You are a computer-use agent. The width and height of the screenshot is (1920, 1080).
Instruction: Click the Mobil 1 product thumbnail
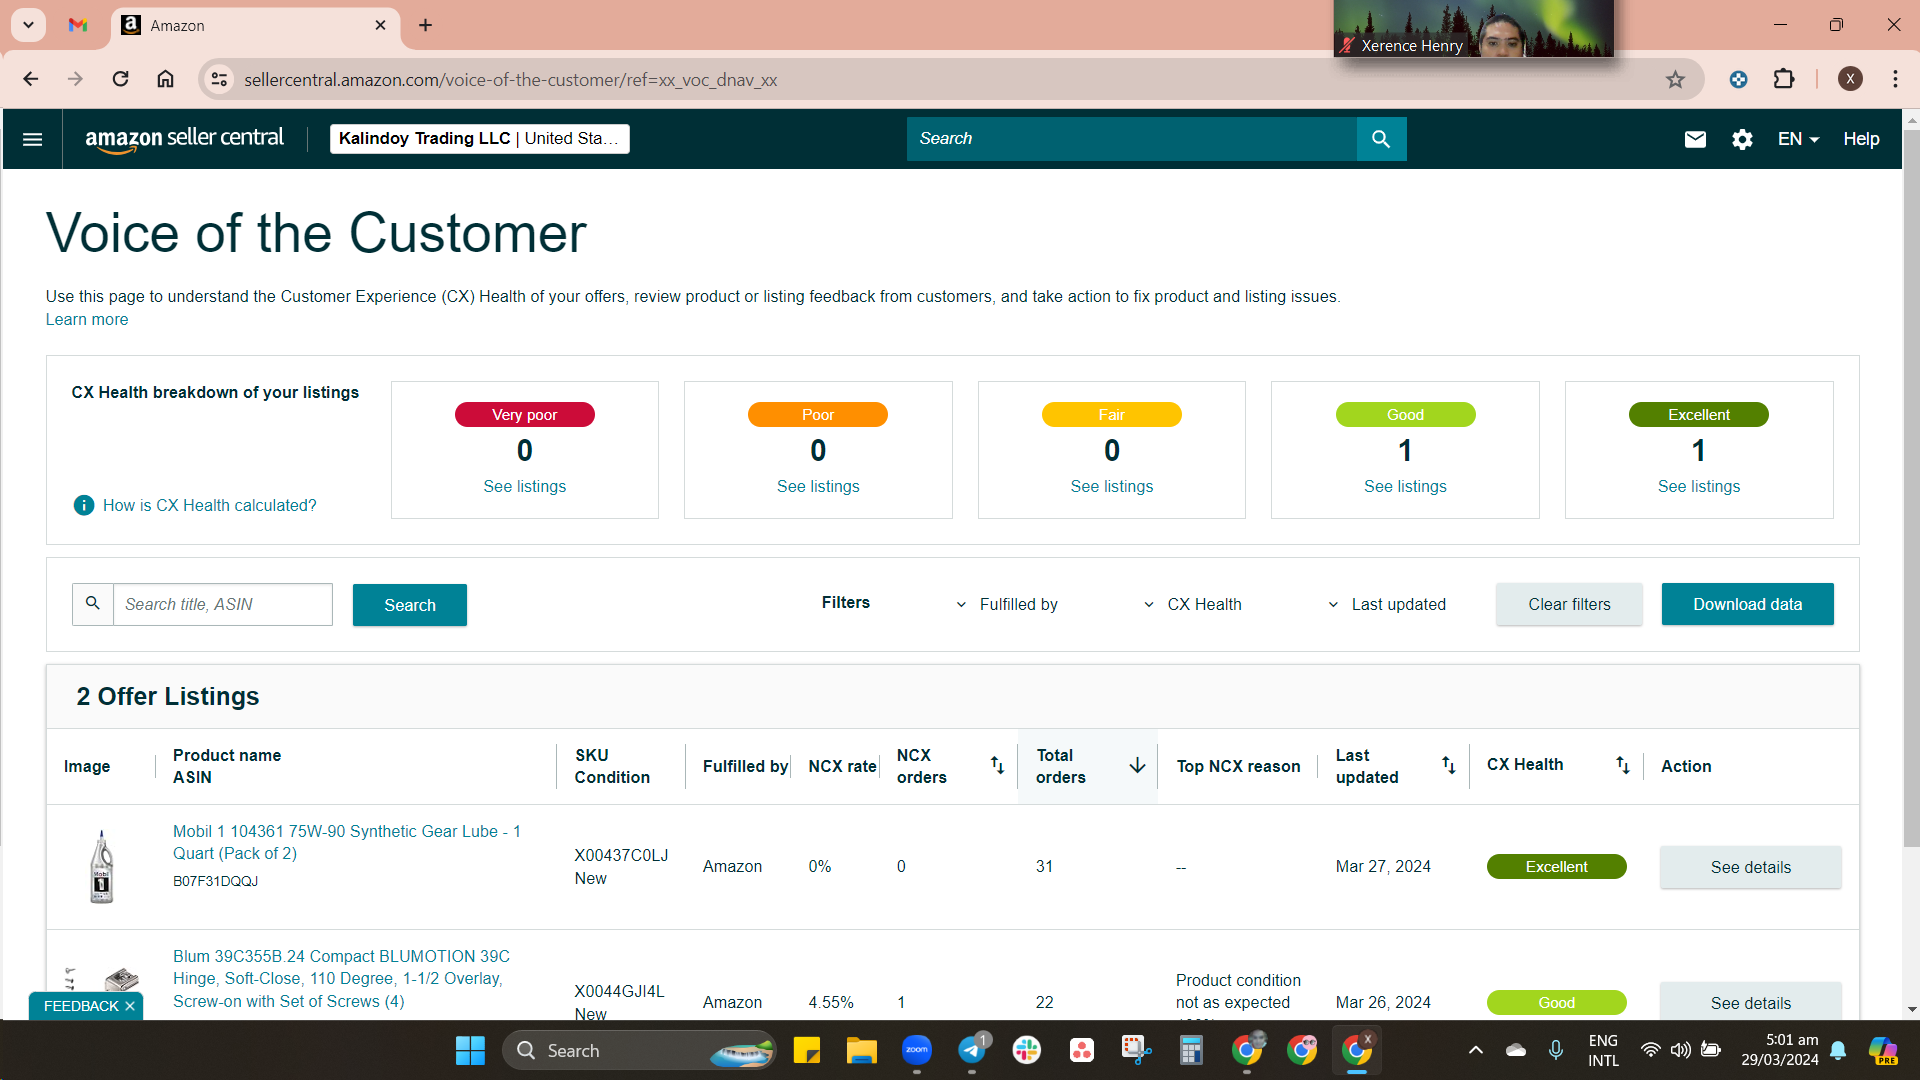coord(101,867)
